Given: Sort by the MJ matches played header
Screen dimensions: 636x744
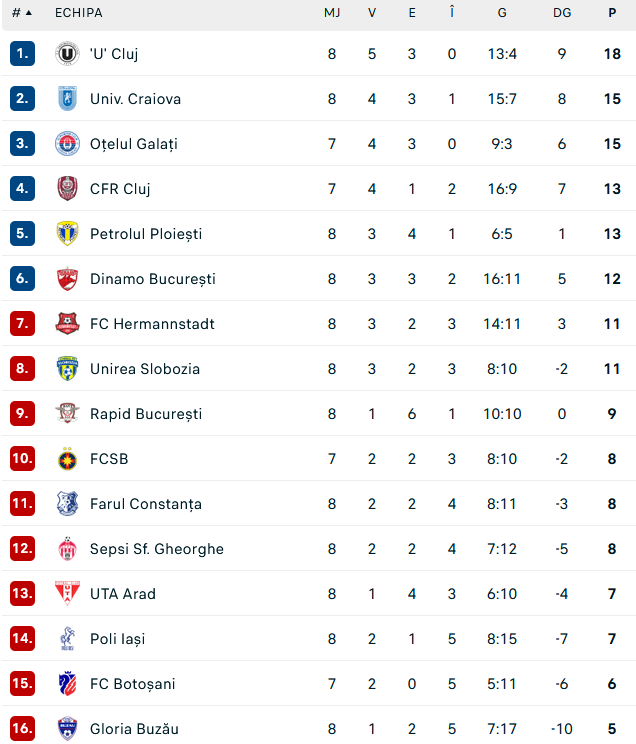Looking at the screenshot, I should 332,13.
